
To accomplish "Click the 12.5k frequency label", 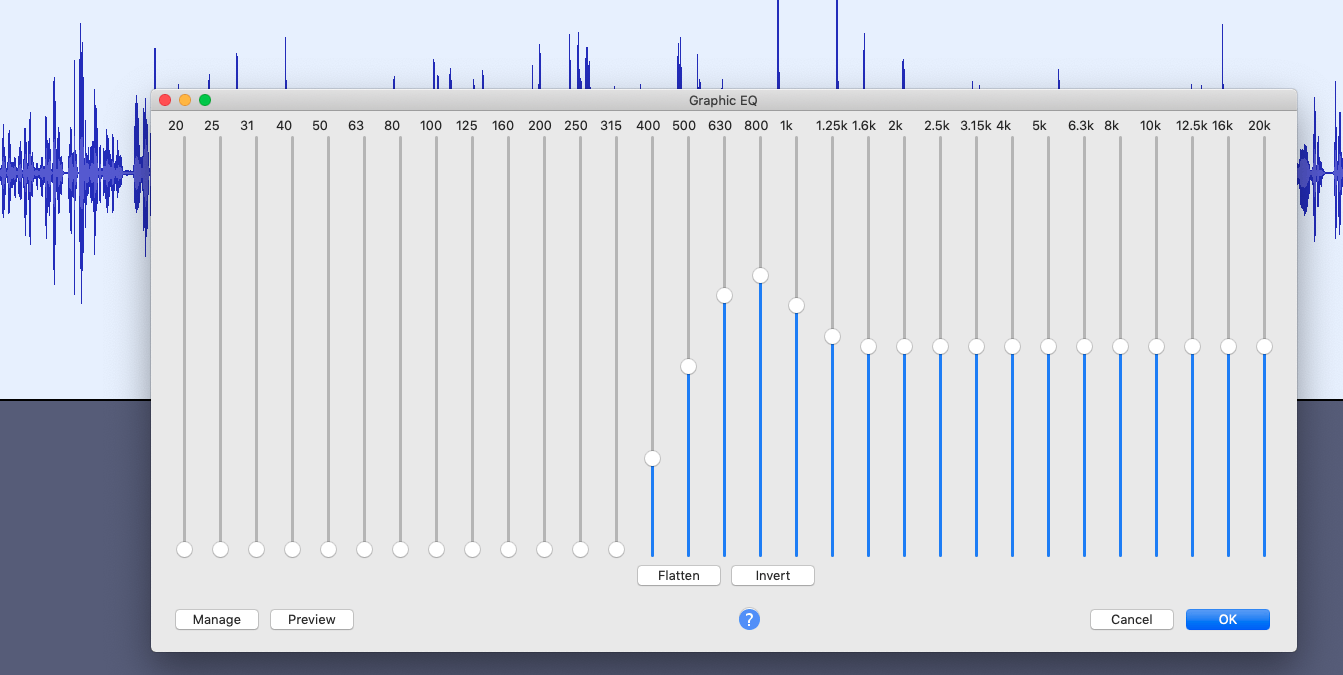I will pos(1191,126).
